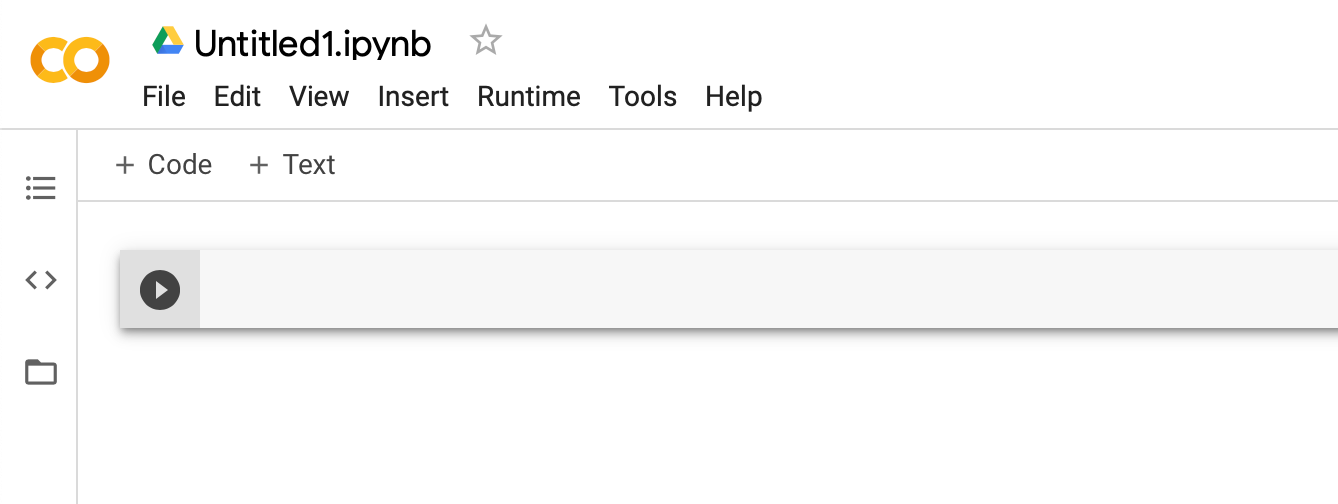Image resolution: width=1338 pixels, height=504 pixels.
Task: Add a new cell via Code label
Action: tap(180, 165)
